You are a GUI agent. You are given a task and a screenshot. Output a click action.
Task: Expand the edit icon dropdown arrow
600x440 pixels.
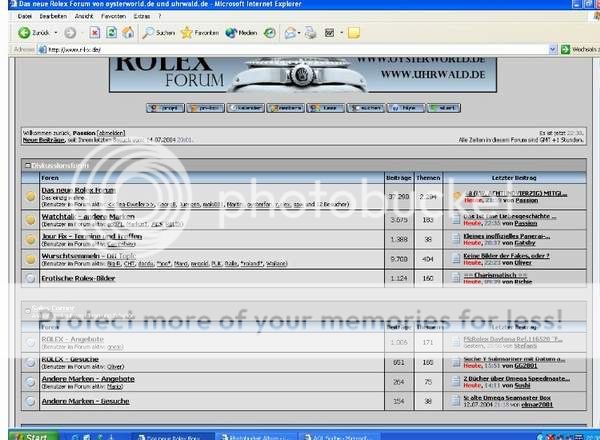click(x=342, y=33)
